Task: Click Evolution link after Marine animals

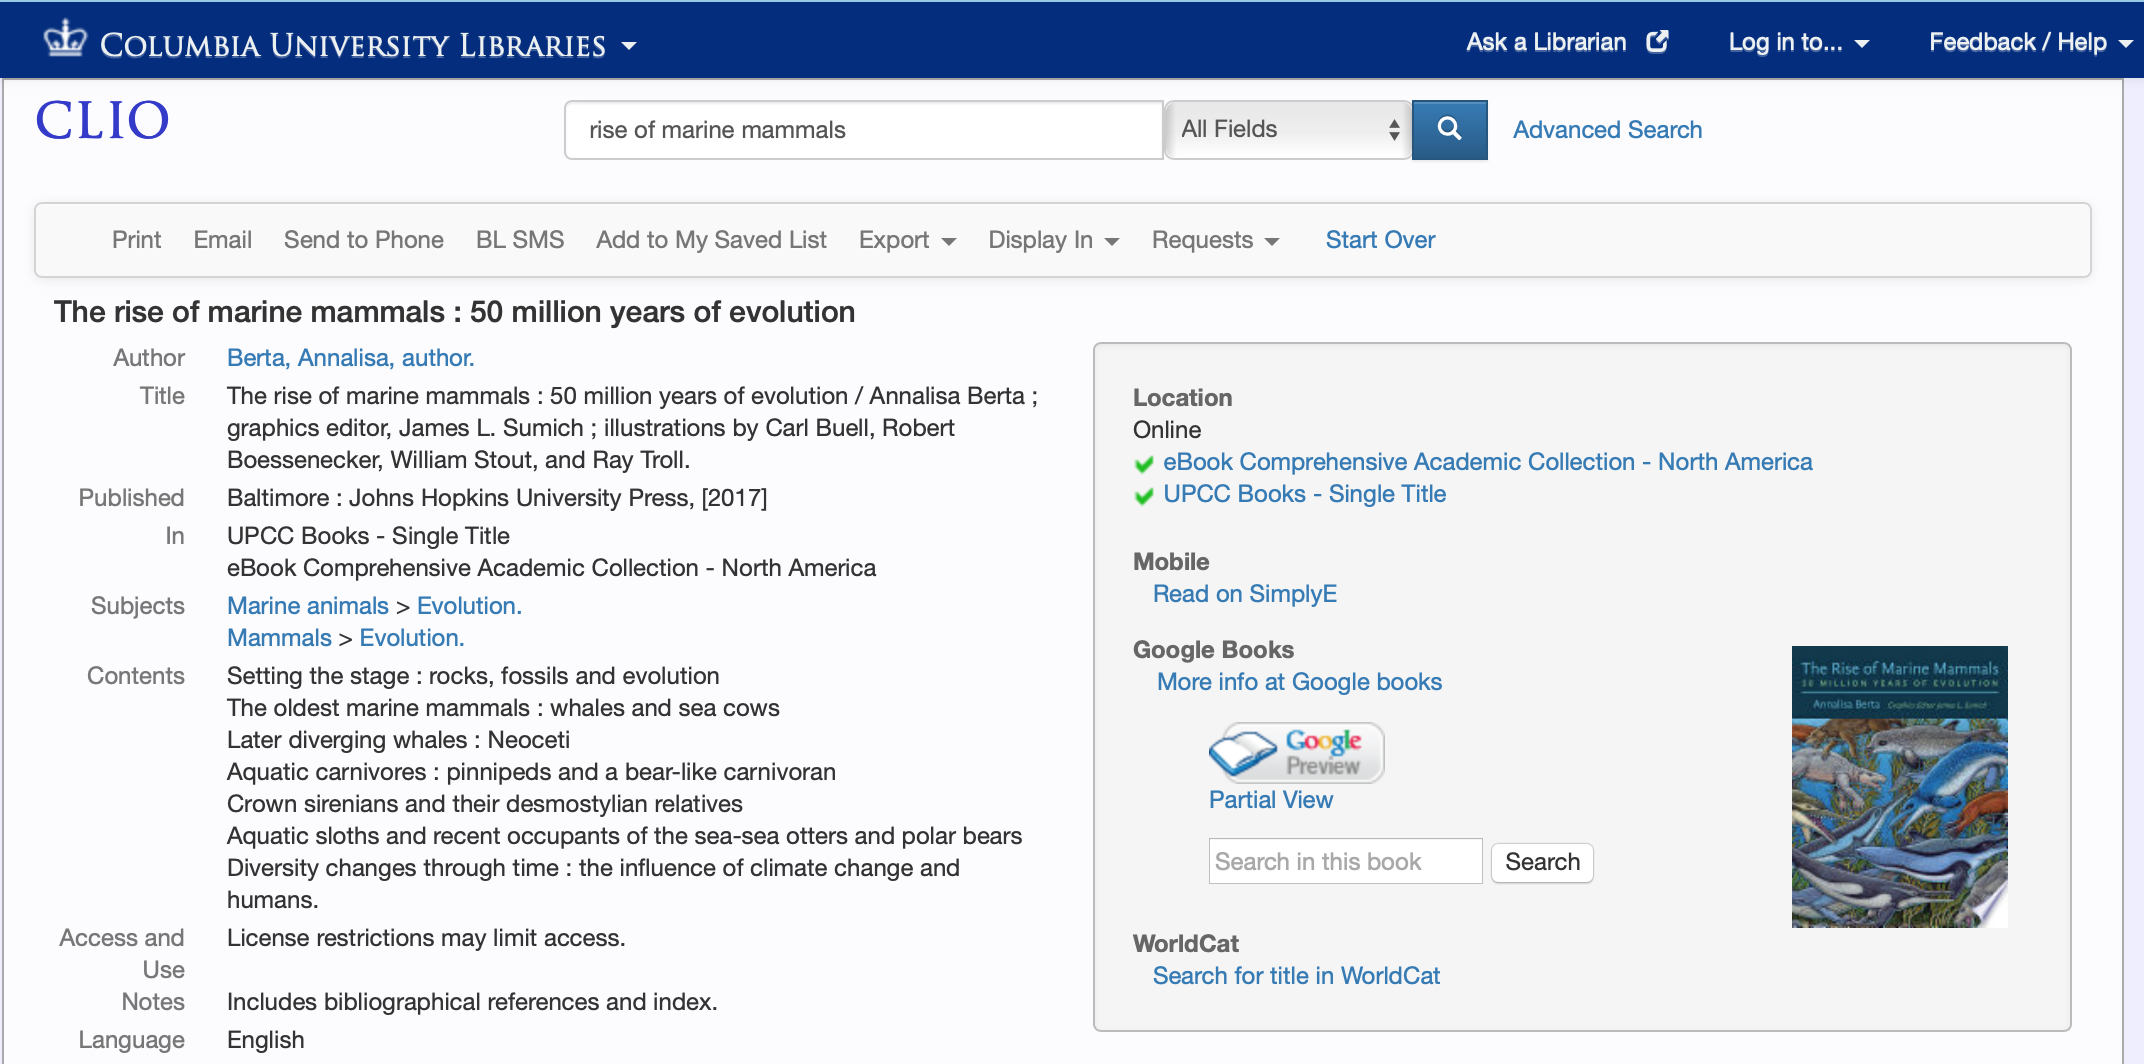Action: tap(469, 606)
